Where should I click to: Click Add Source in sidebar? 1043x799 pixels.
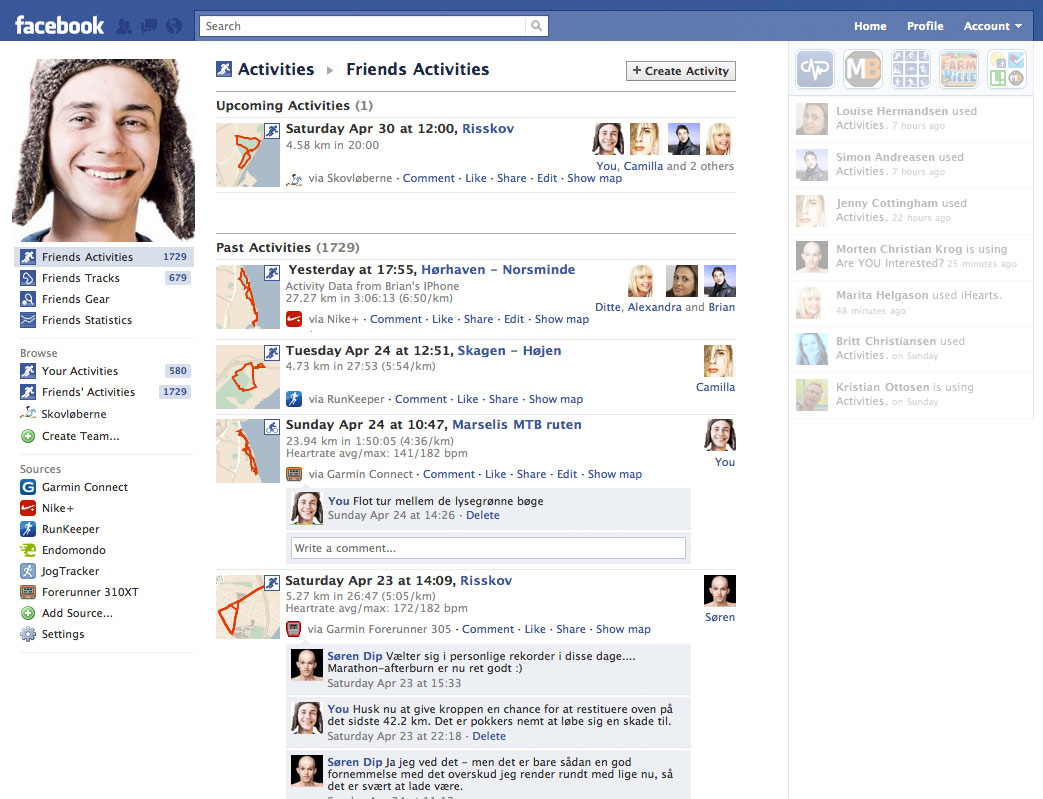pyautogui.click(x=76, y=613)
